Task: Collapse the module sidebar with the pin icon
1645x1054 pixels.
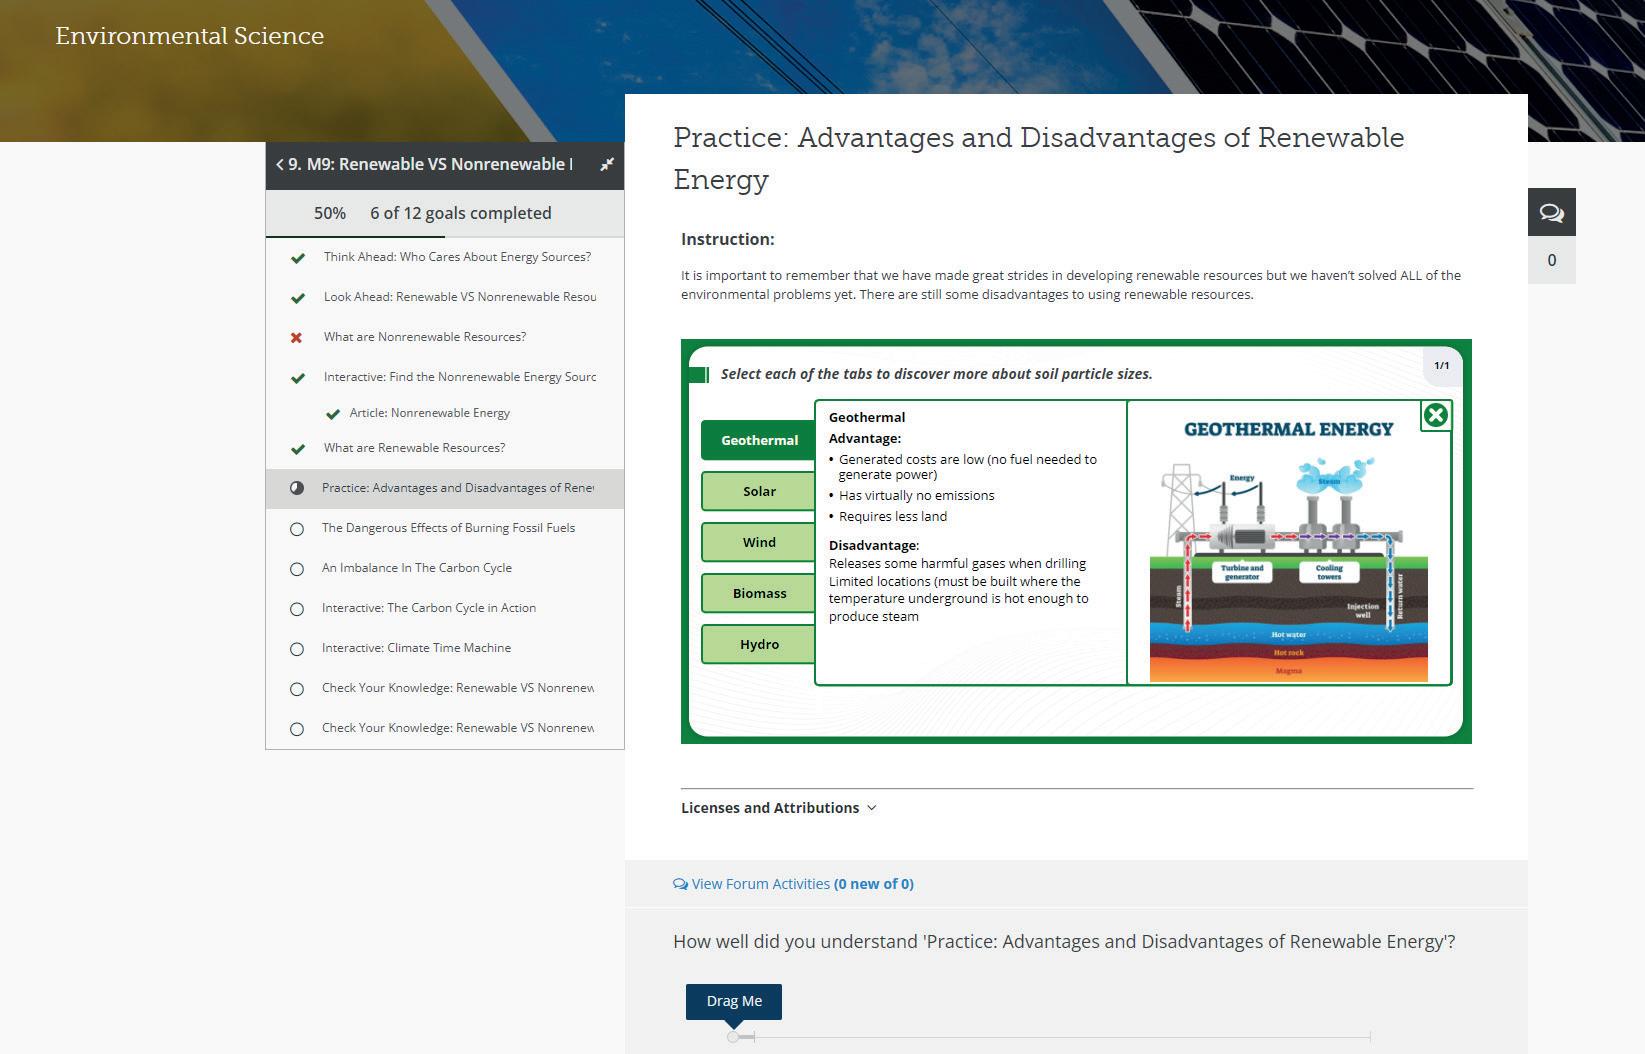Action: click(607, 164)
